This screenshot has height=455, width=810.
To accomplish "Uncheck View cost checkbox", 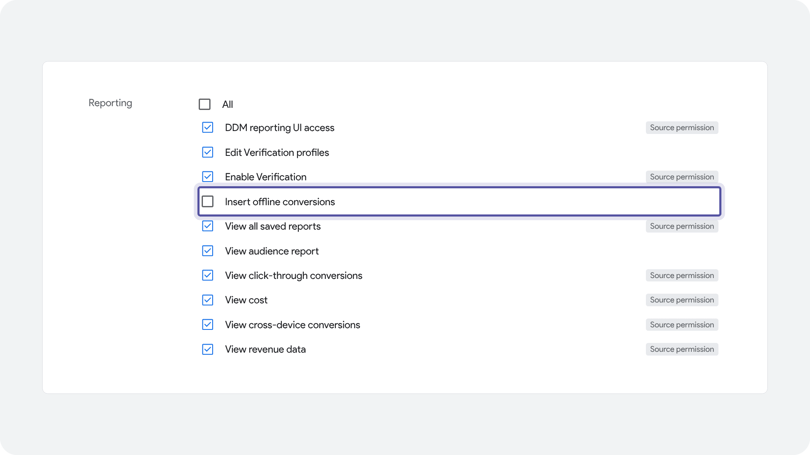I will click(x=208, y=300).
